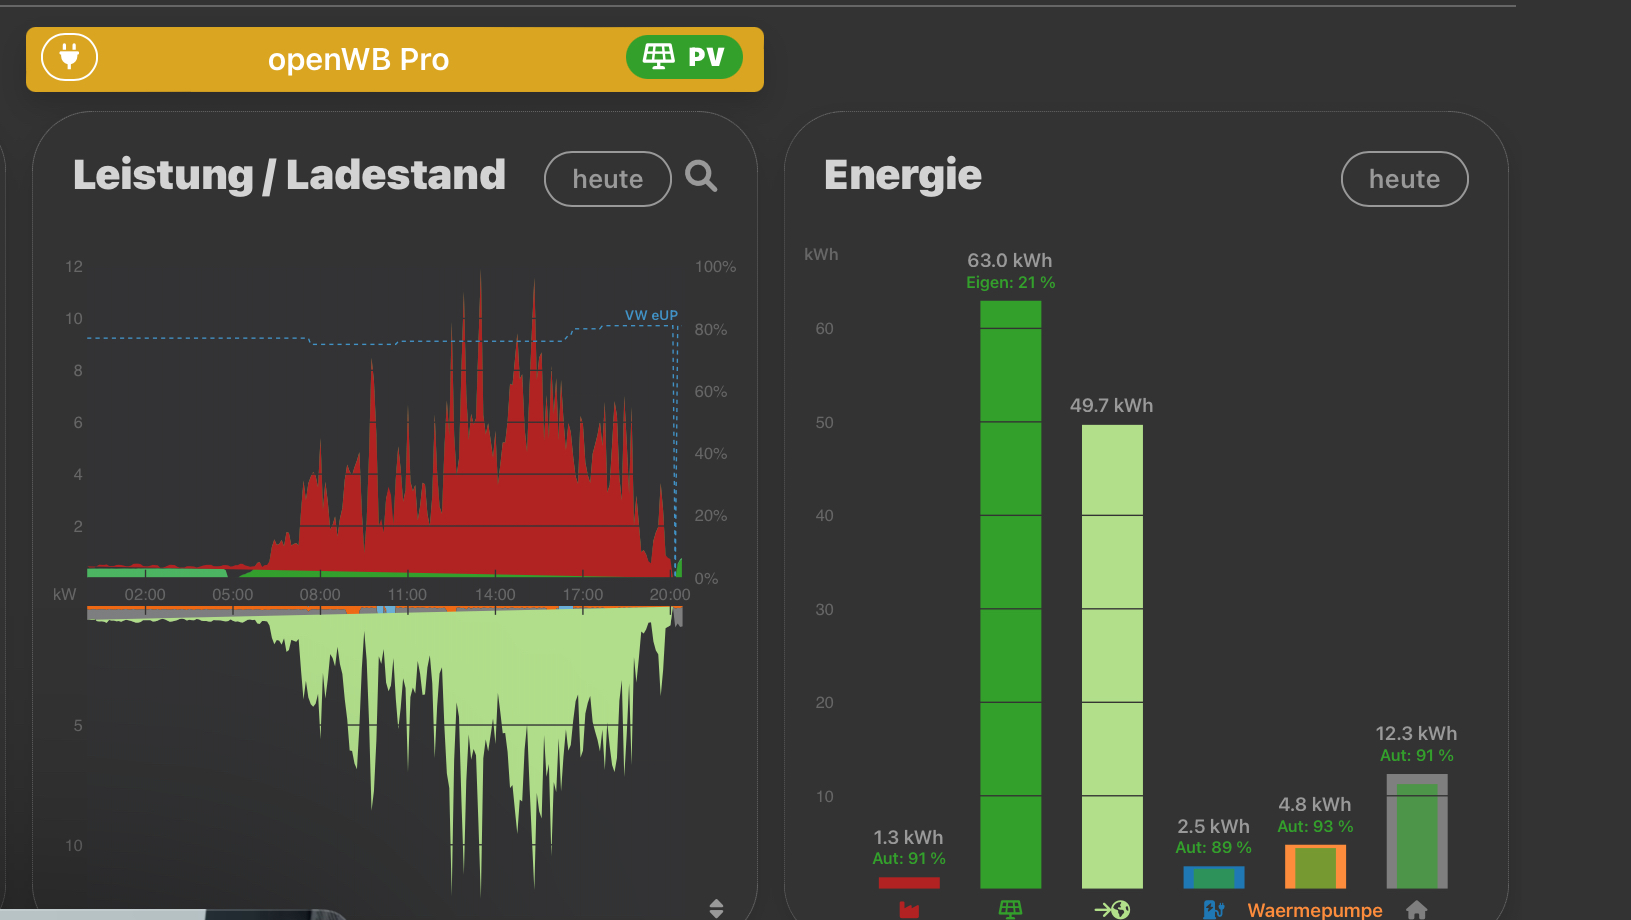Image resolution: width=1631 pixels, height=920 pixels.
Task: Click the magnifier zoom icon beside the power graph
Action: tap(701, 176)
